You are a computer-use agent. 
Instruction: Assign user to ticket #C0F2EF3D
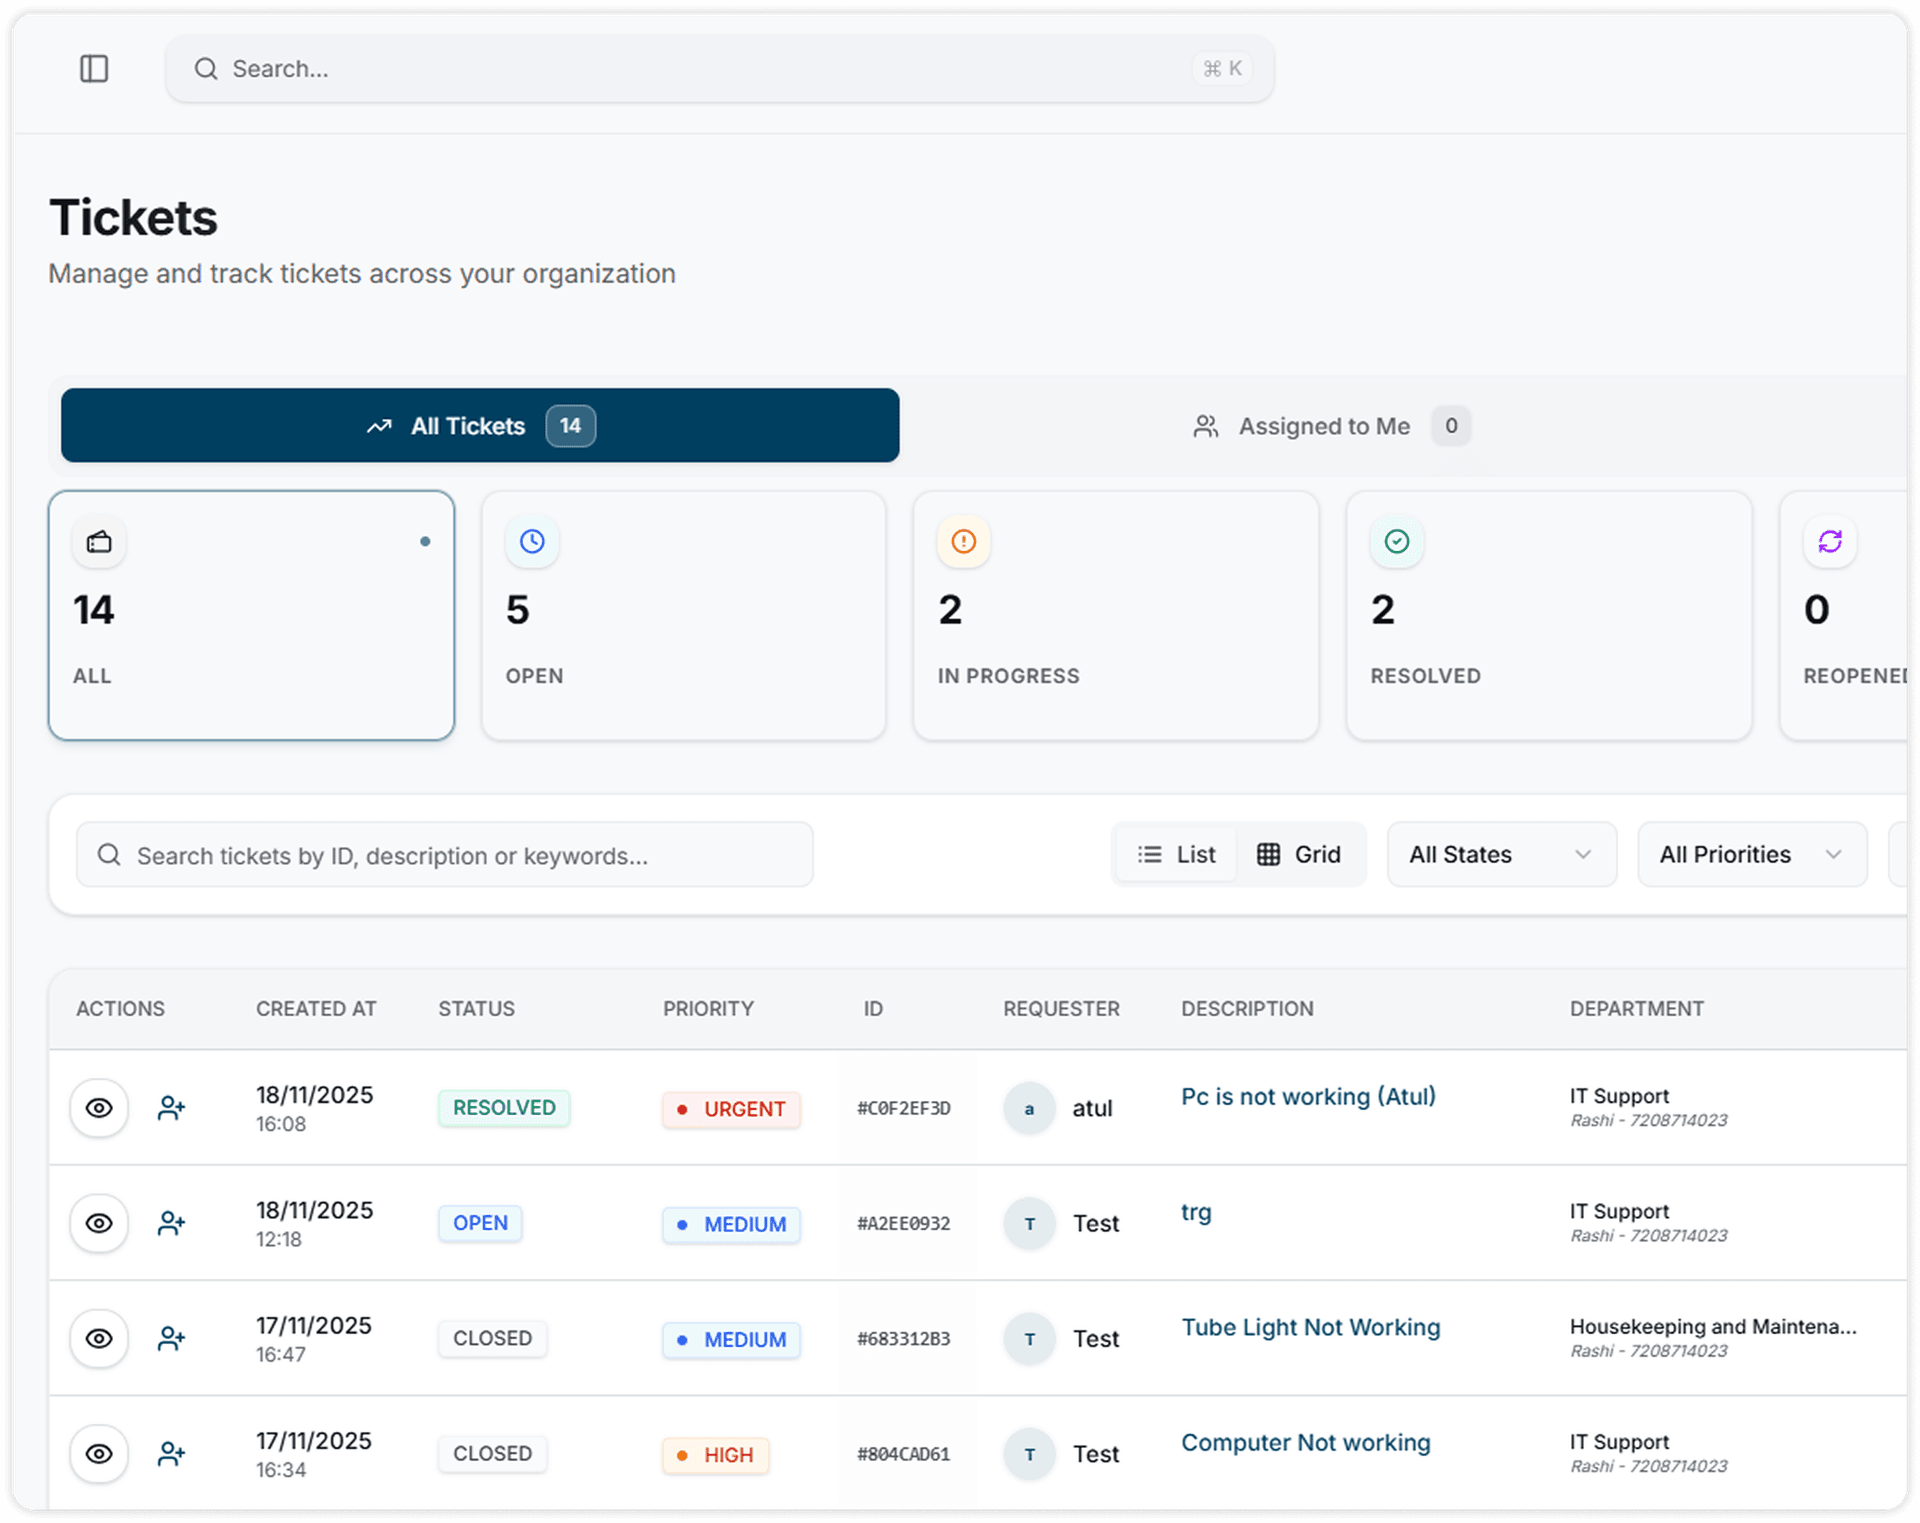click(x=171, y=1108)
